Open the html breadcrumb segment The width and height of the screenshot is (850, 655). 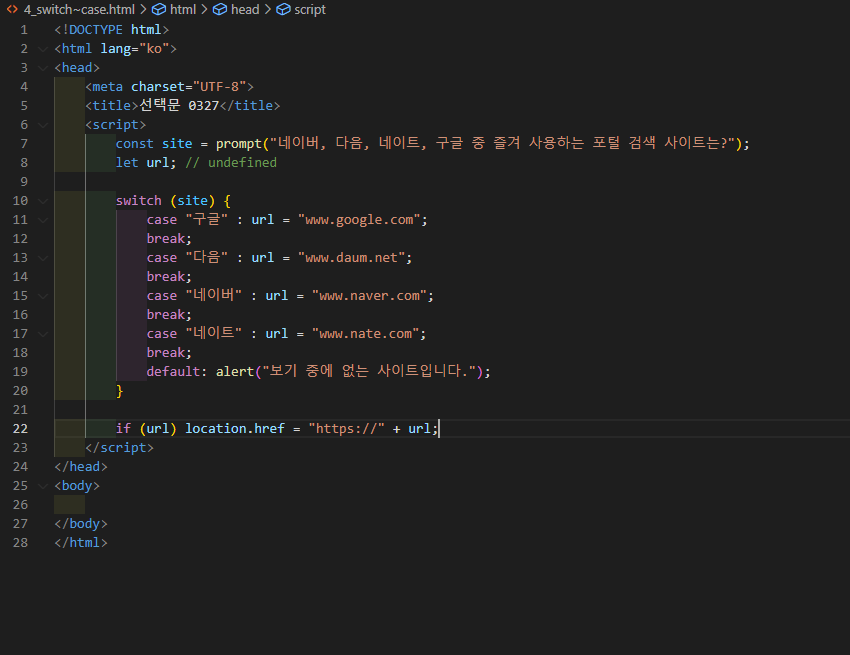183,9
